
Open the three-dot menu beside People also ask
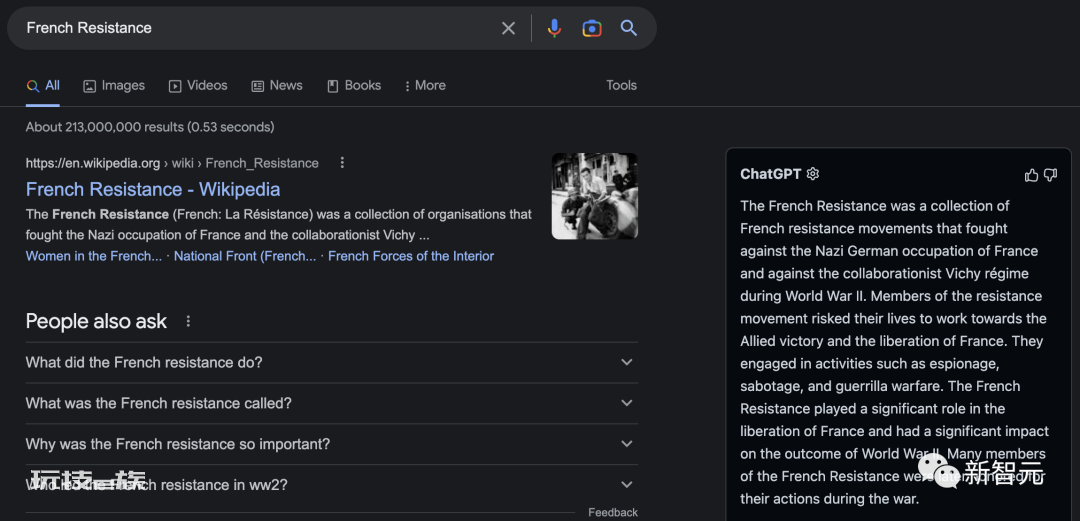click(188, 321)
